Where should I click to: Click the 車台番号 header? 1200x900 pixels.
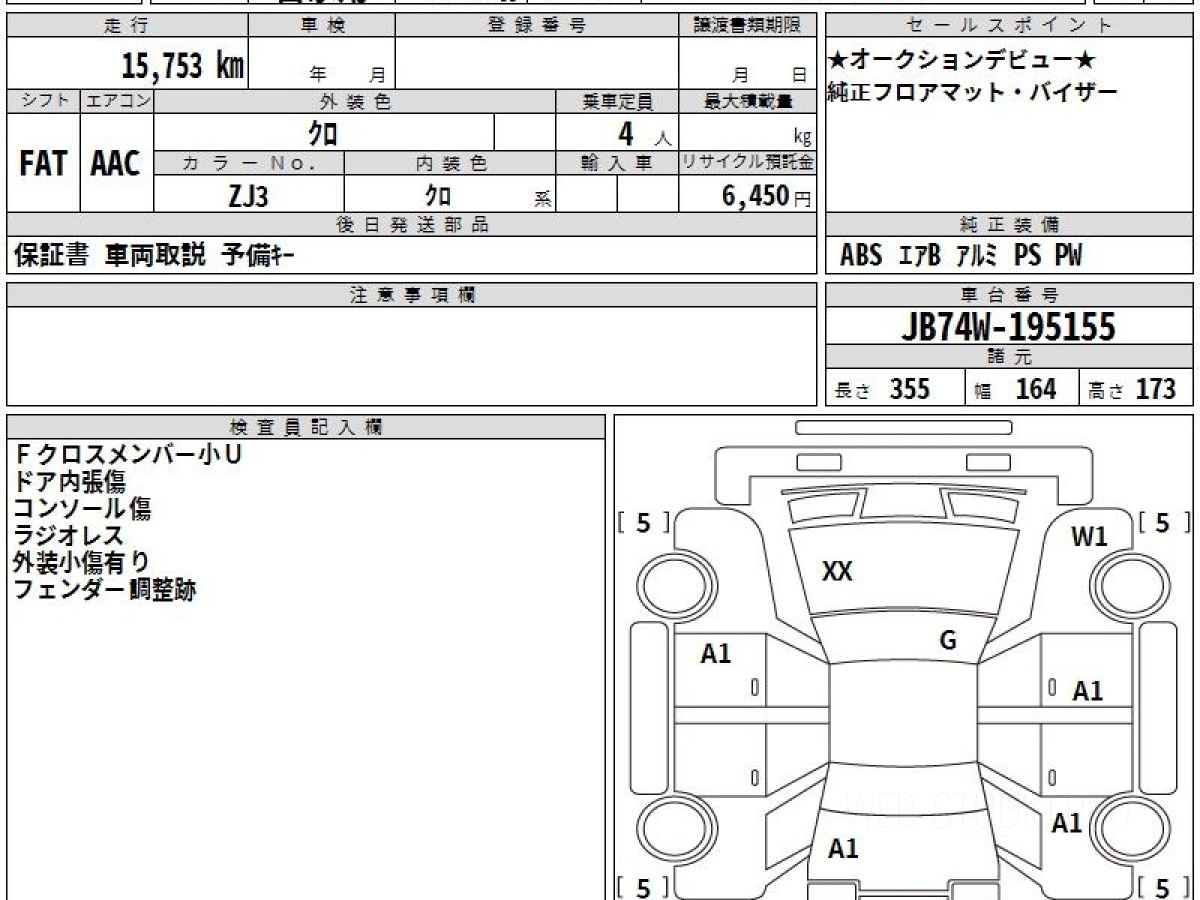tap(1010, 295)
